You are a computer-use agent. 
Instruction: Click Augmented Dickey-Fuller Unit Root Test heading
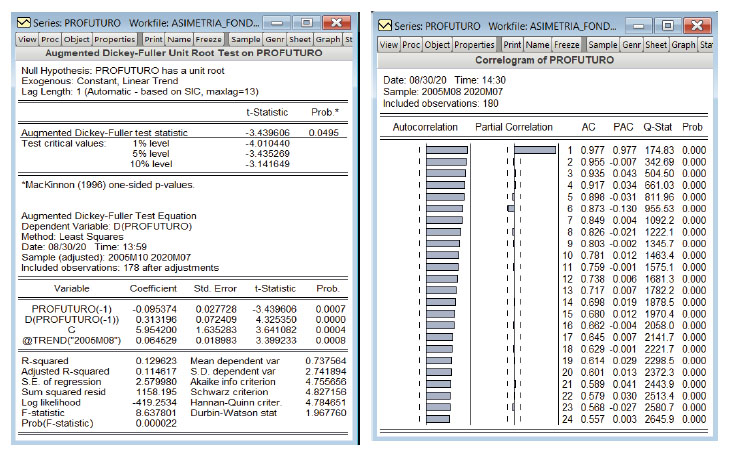click(x=184, y=53)
